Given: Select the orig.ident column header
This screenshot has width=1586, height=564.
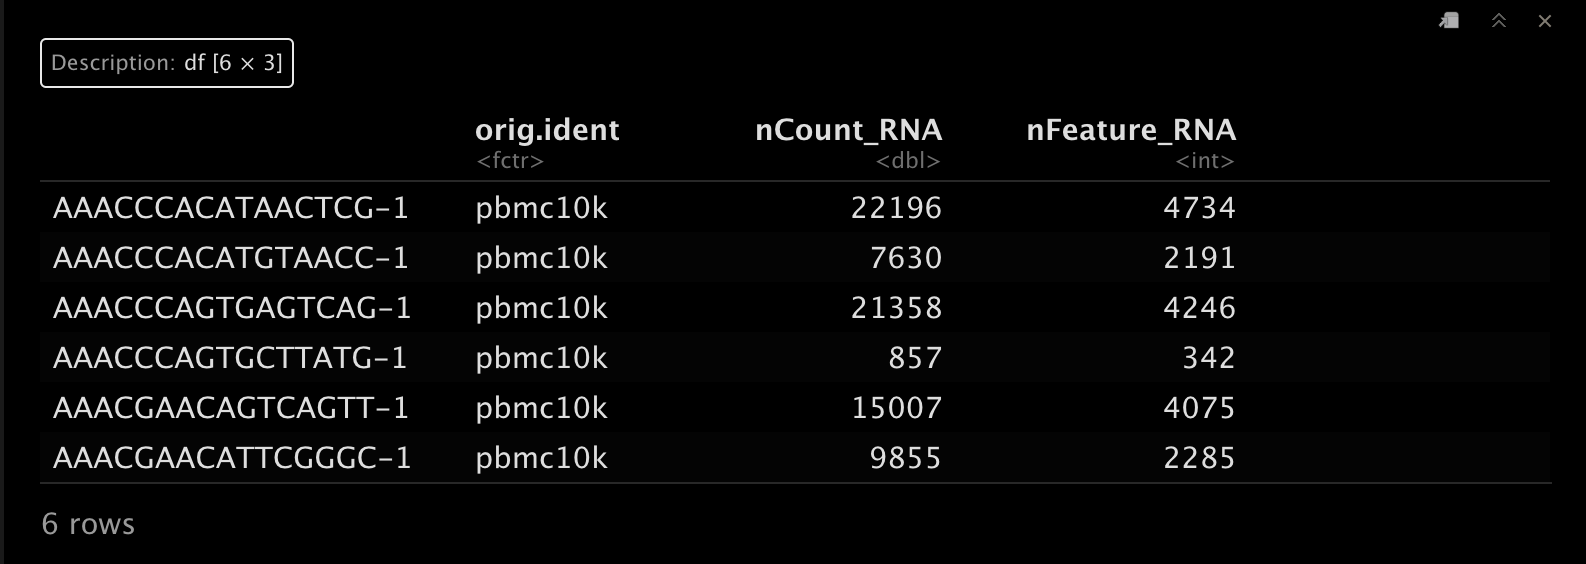Looking at the screenshot, I should coord(547,130).
